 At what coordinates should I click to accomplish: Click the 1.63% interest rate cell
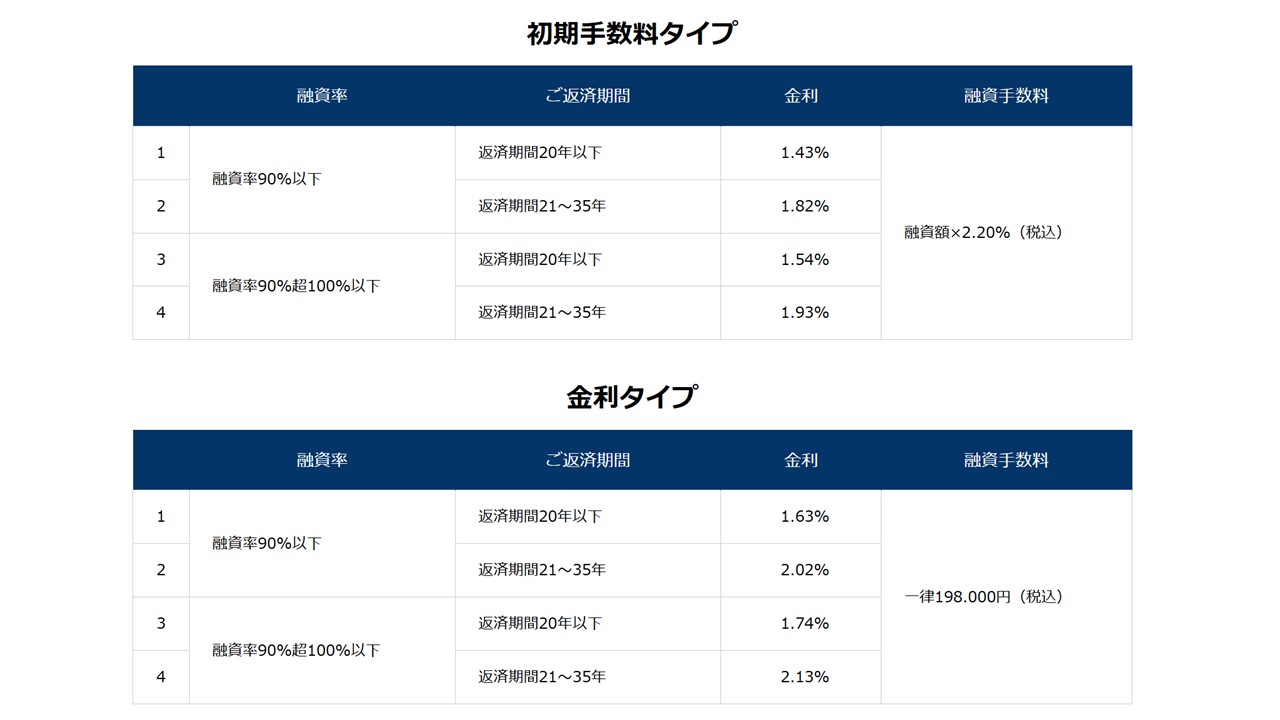point(804,517)
